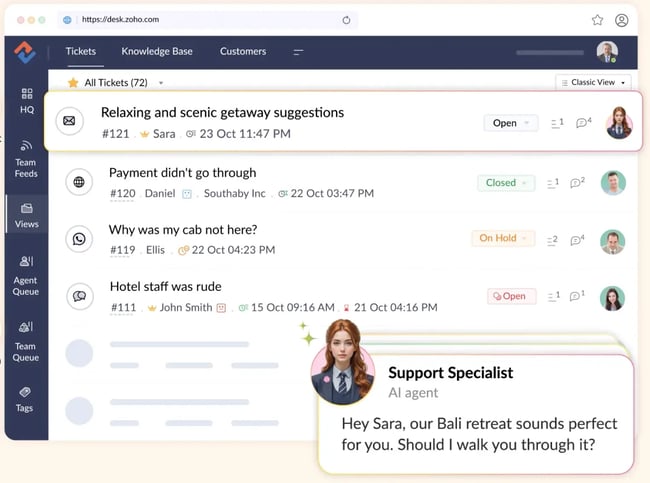
Task: Switch to the Tickets tab
Action: tap(81, 51)
